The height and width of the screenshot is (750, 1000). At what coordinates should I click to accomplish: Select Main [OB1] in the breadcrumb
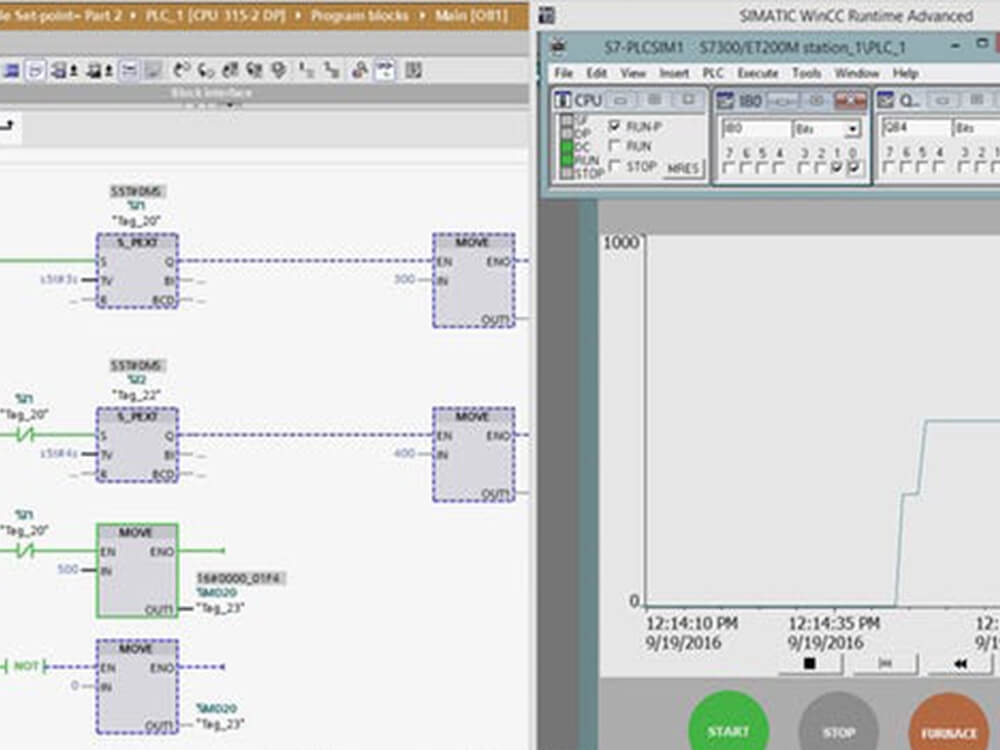471,15
